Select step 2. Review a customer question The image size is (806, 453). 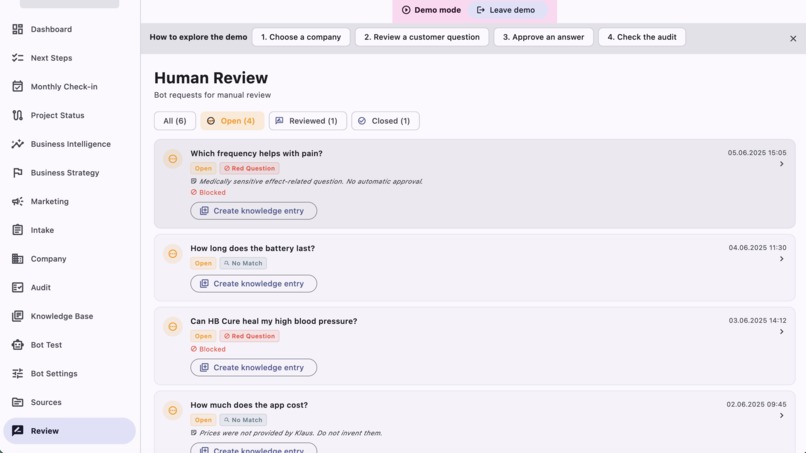(x=422, y=37)
